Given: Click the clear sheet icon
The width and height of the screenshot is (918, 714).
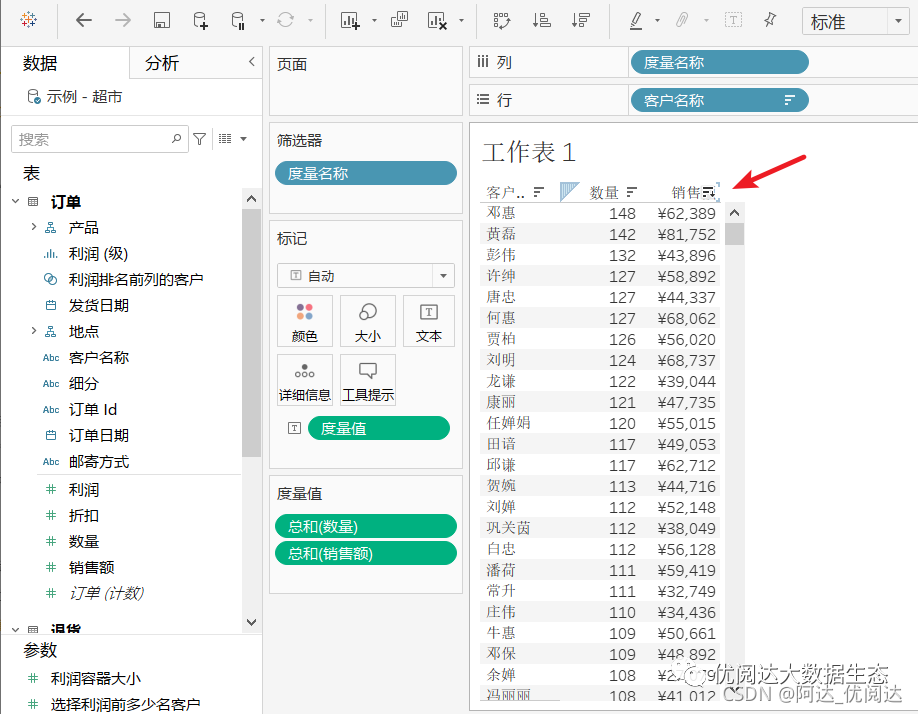Looking at the screenshot, I should (x=437, y=20).
